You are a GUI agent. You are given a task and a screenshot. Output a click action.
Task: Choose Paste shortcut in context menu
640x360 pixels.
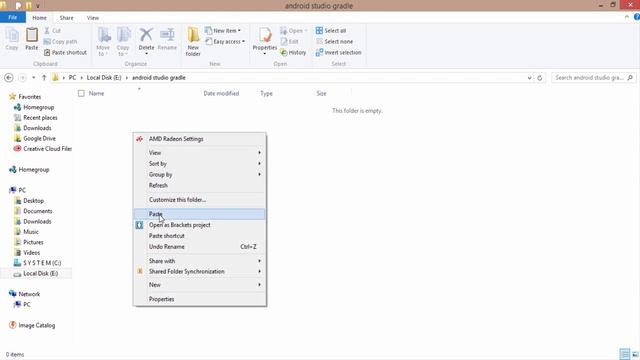(200, 236)
